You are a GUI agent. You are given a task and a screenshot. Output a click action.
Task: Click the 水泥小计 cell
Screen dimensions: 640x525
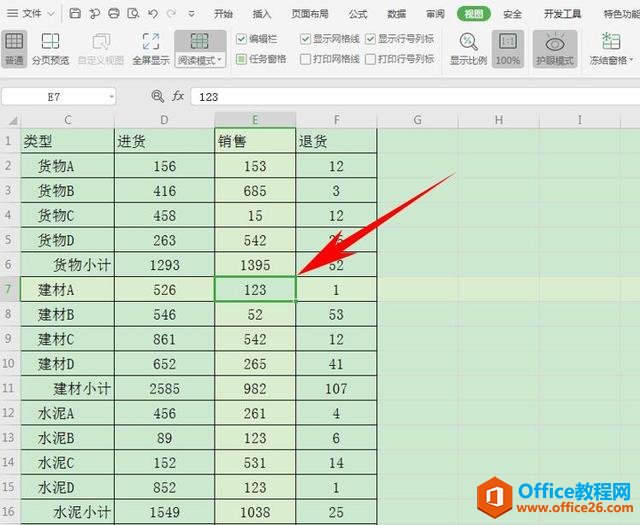[67, 512]
